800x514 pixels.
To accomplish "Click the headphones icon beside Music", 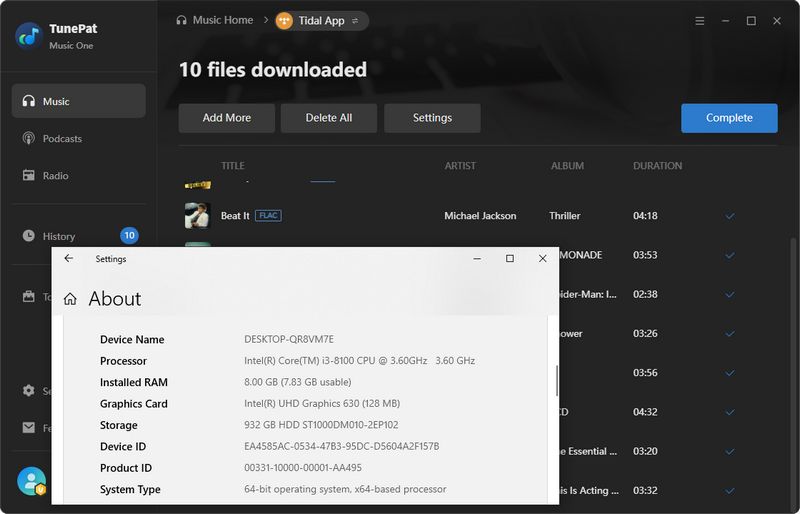I will pyautogui.click(x=29, y=101).
